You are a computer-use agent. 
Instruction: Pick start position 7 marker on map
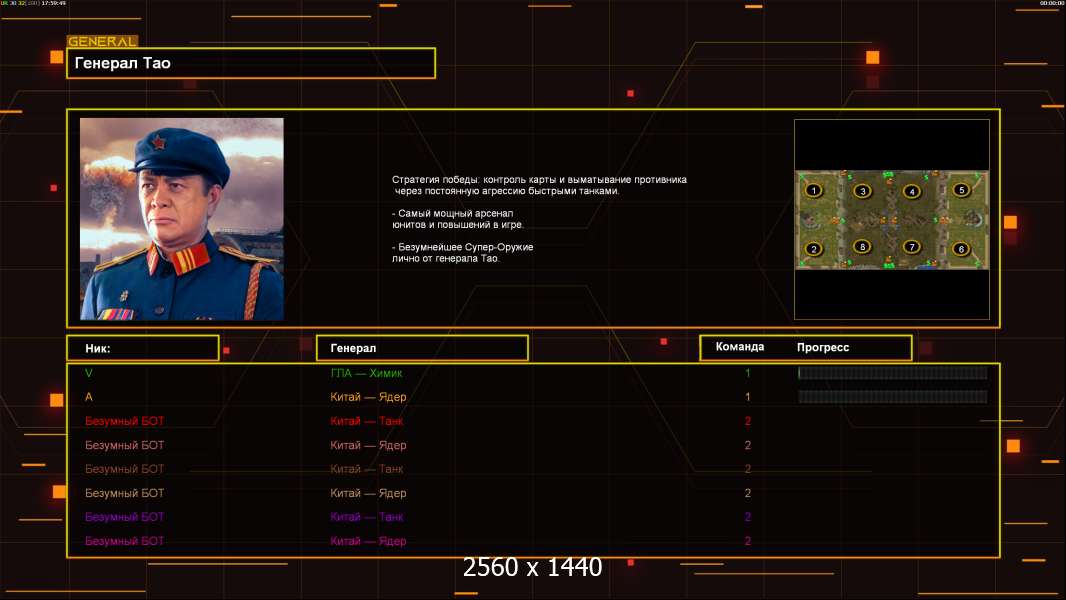click(912, 247)
